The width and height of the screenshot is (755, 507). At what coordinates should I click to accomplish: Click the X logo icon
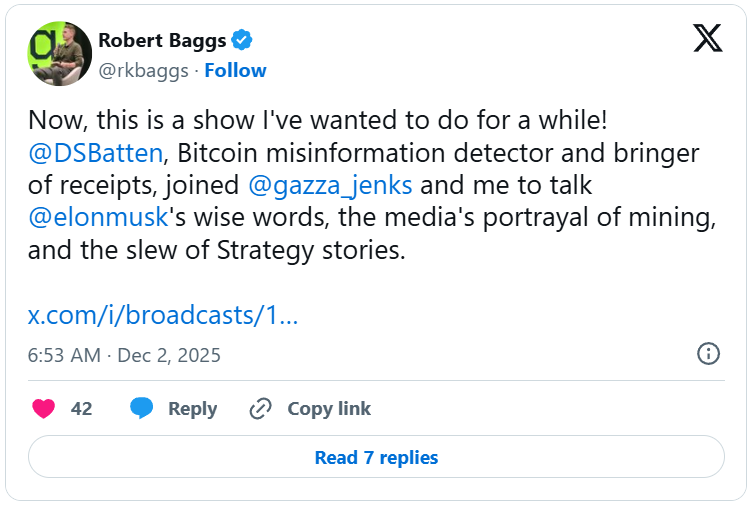pos(707,38)
